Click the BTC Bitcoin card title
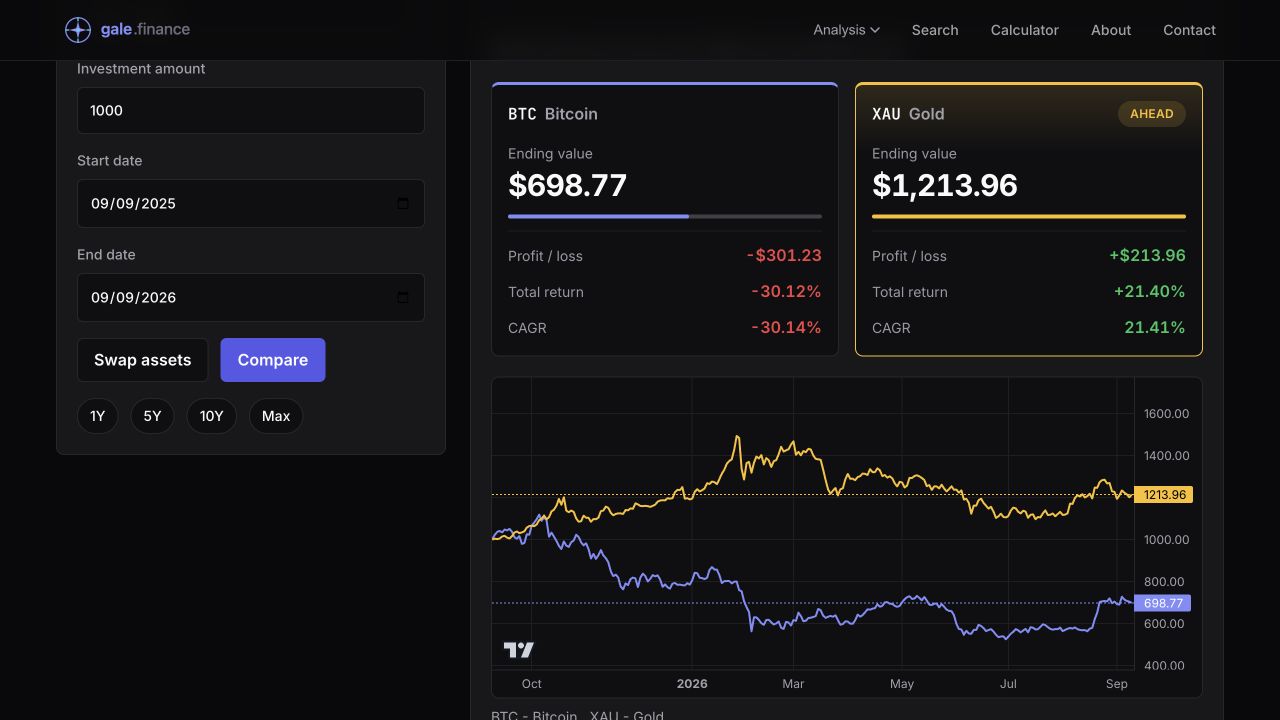The width and height of the screenshot is (1280, 720). [553, 114]
